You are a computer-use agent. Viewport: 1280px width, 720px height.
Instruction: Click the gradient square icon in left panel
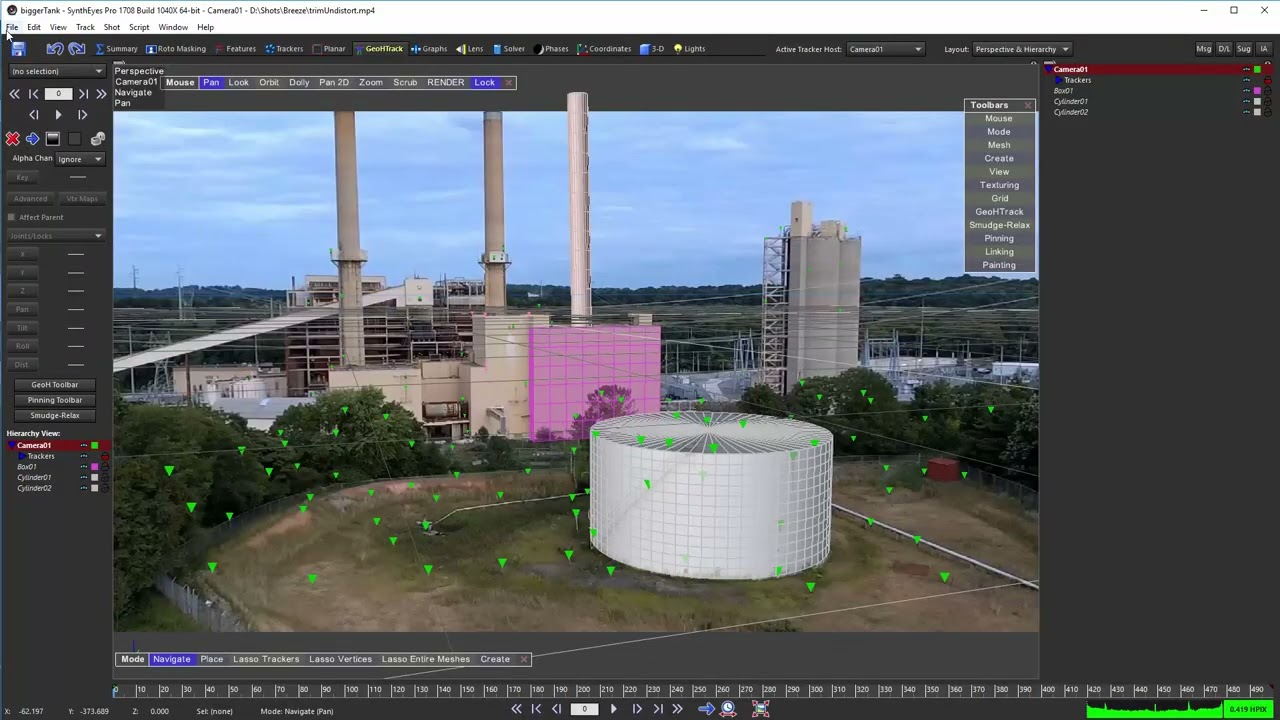(x=53, y=139)
